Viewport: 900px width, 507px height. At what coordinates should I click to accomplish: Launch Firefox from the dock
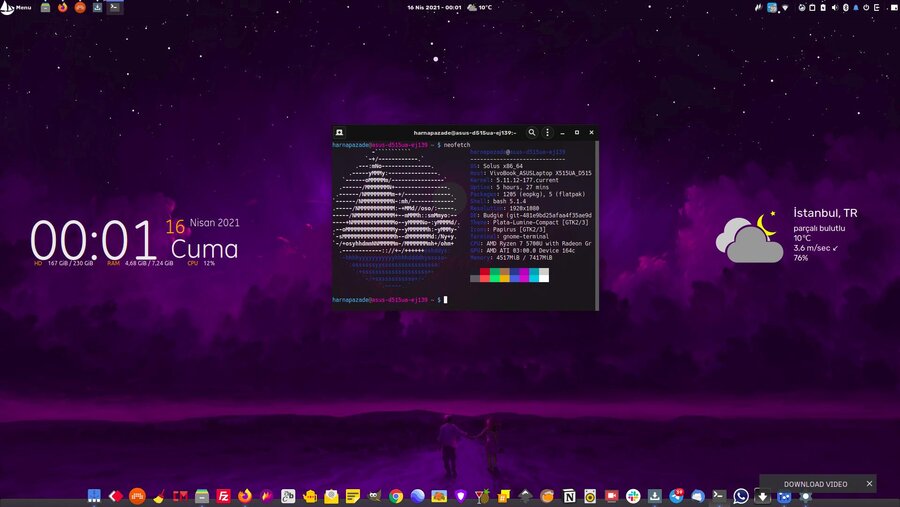pos(245,496)
